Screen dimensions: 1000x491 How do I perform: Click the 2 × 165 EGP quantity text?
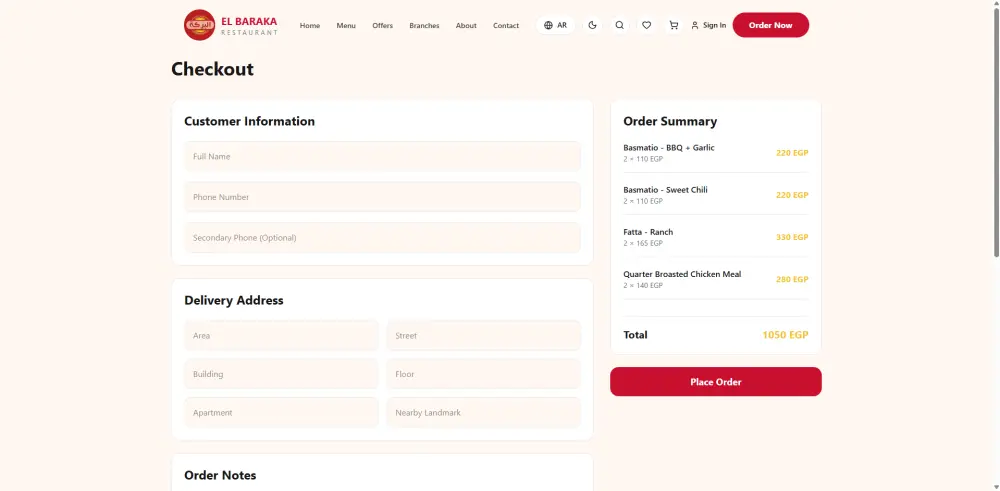643,244
